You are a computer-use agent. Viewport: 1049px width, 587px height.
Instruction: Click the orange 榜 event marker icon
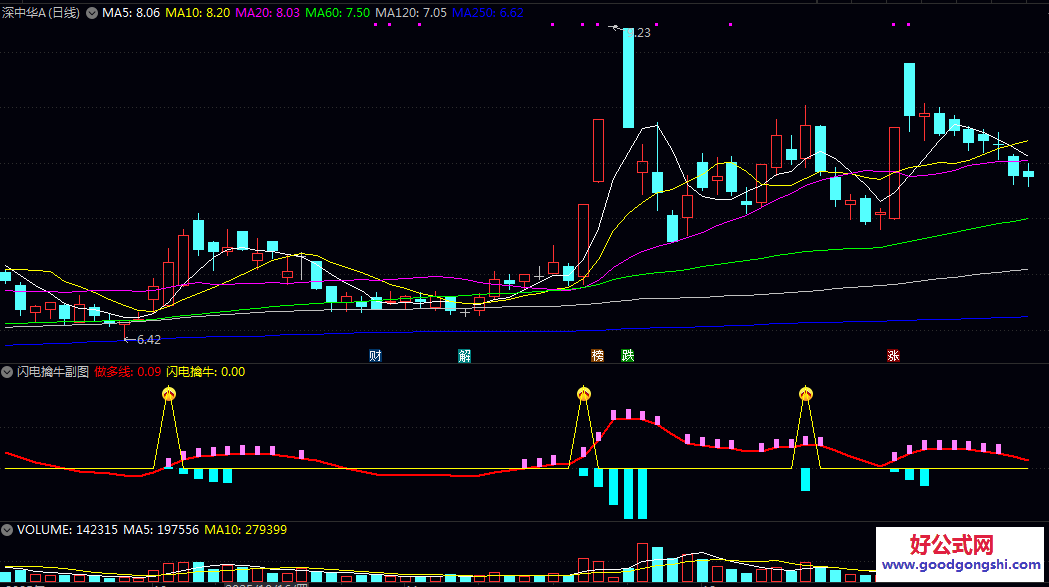point(597,355)
